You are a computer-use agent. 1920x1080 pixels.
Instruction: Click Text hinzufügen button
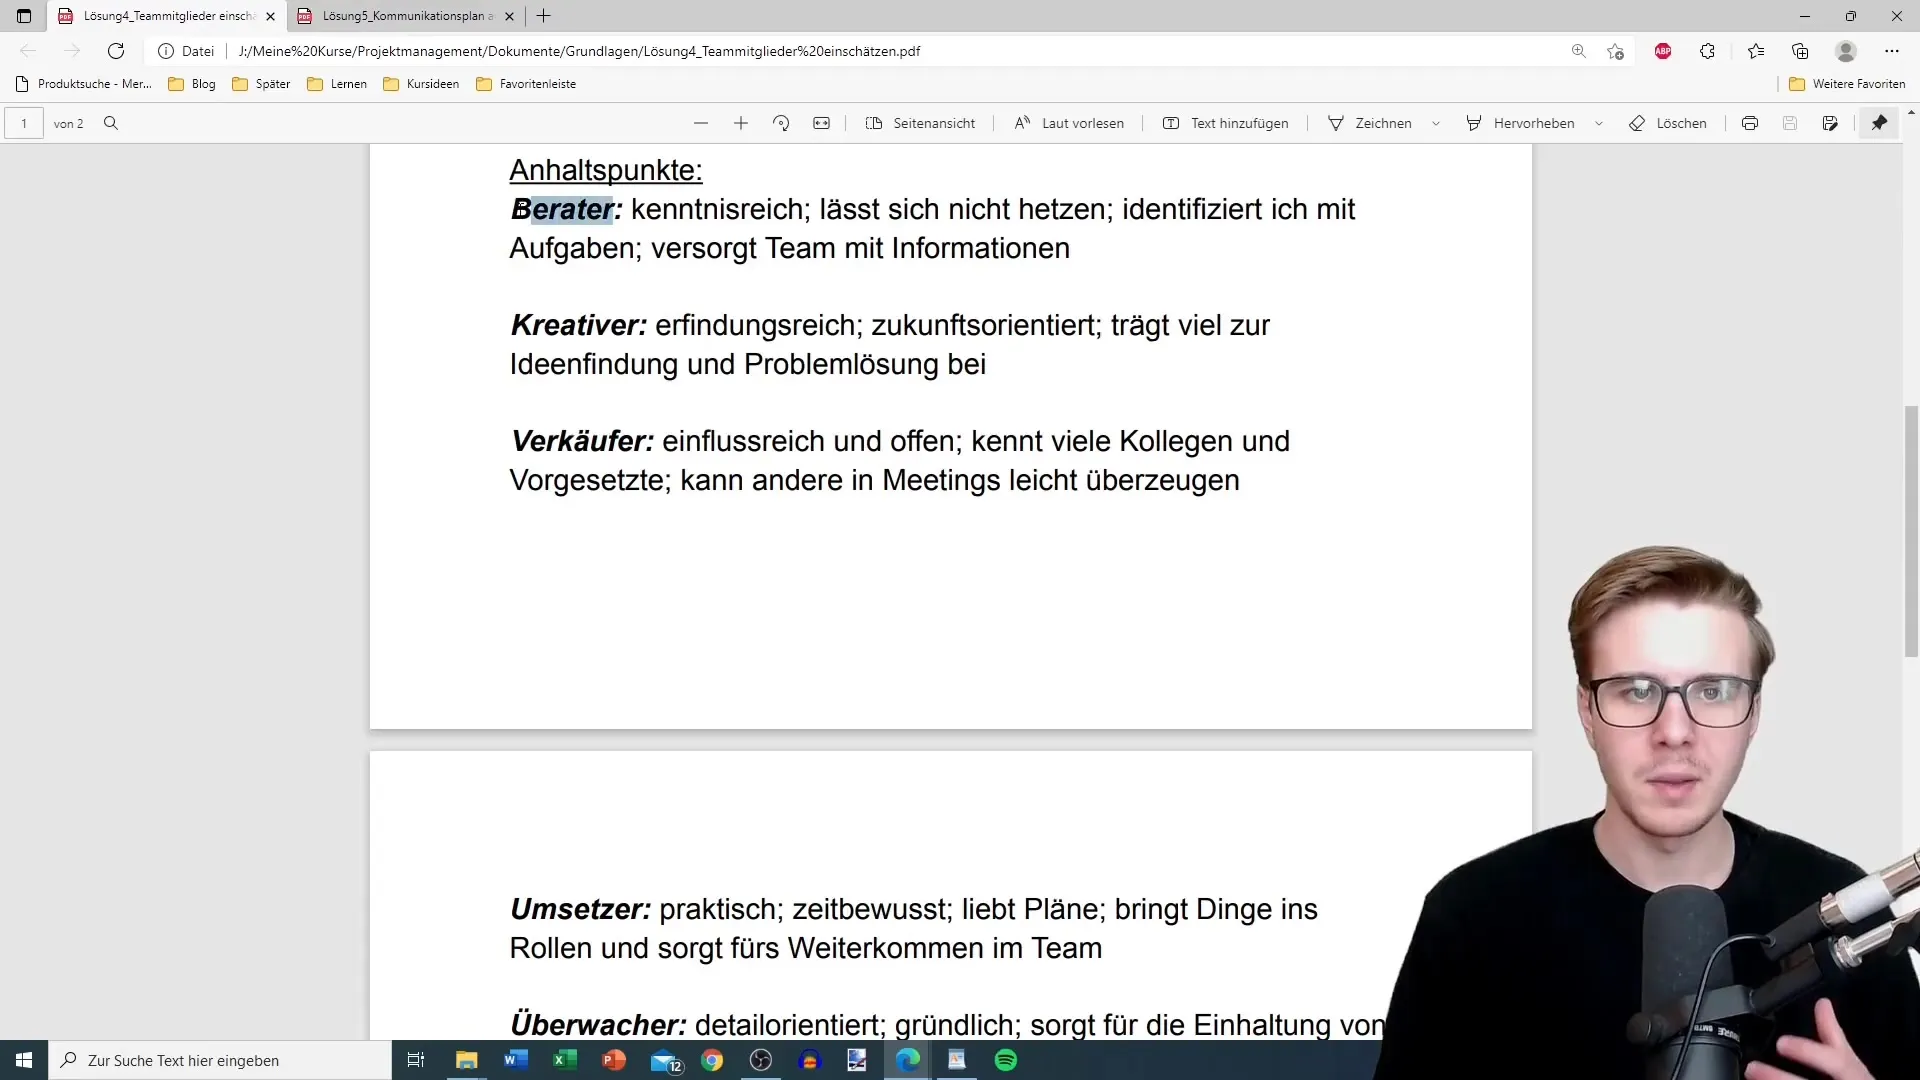tap(1226, 124)
